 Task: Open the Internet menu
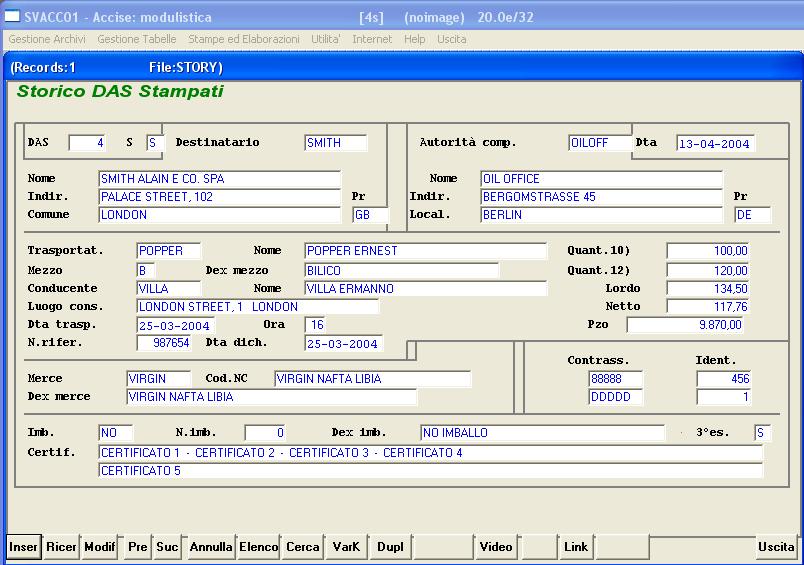click(x=372, y=39)
